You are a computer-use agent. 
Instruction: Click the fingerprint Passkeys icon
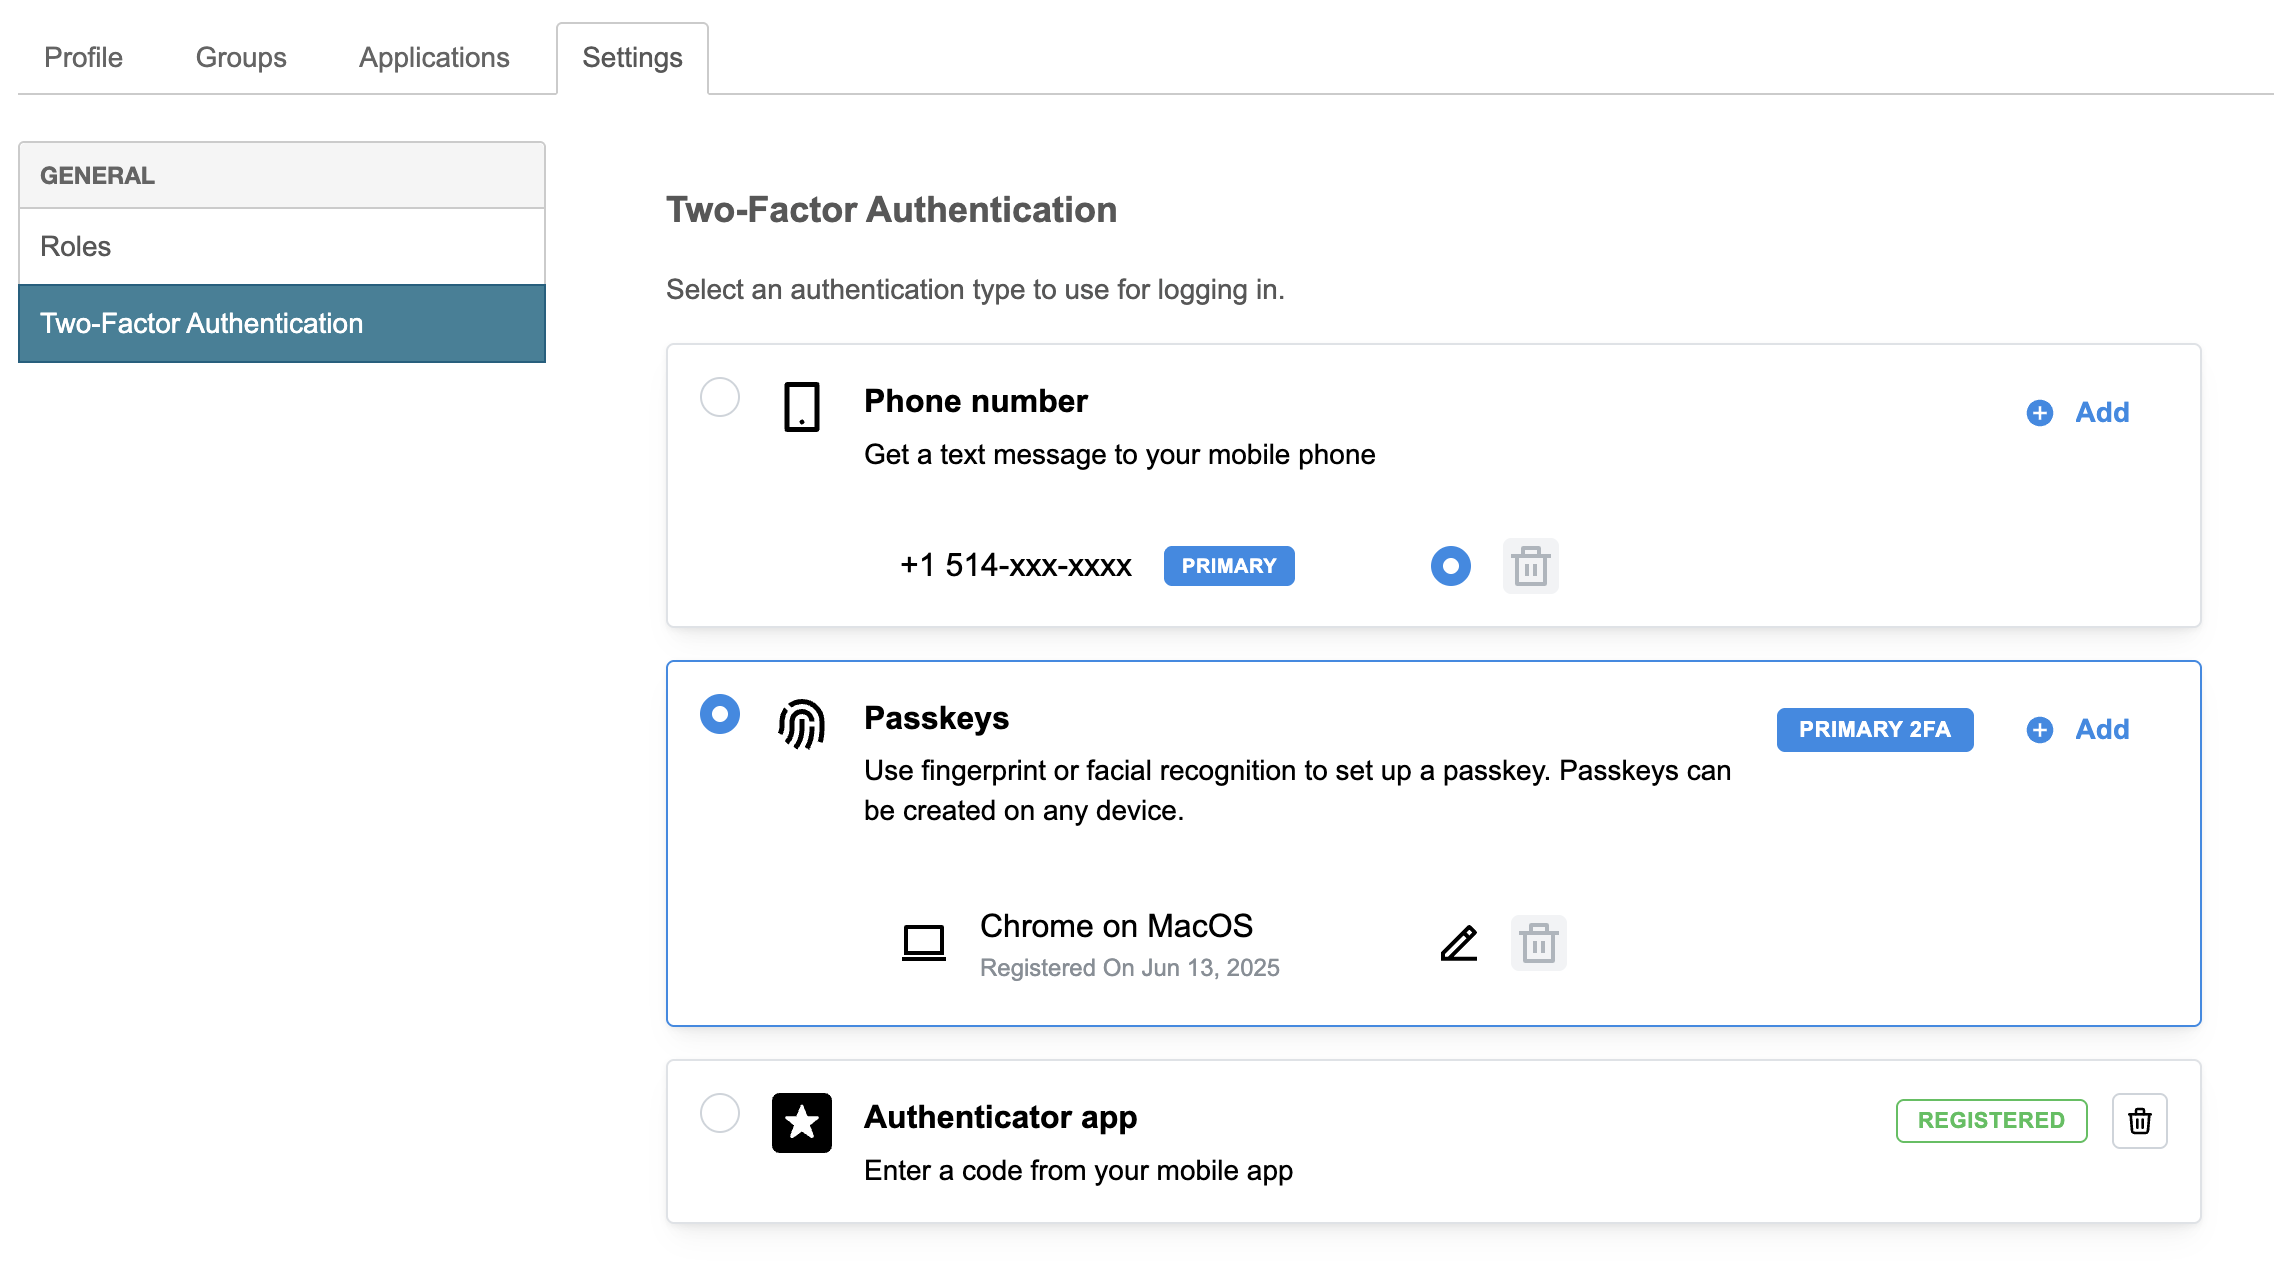pyautogui.click(x=801, y=724)
